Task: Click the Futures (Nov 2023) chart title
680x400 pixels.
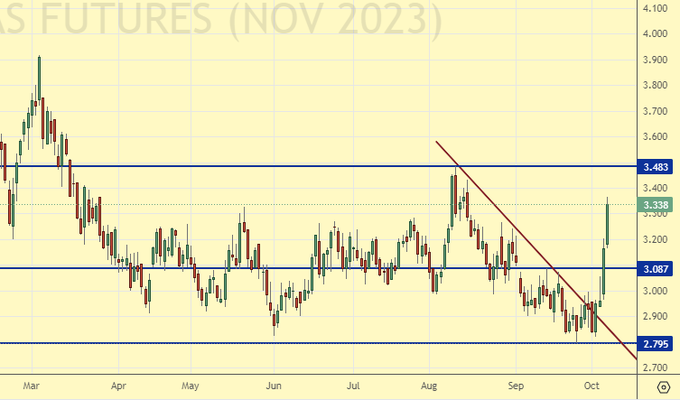Action: tap(220, 18)
